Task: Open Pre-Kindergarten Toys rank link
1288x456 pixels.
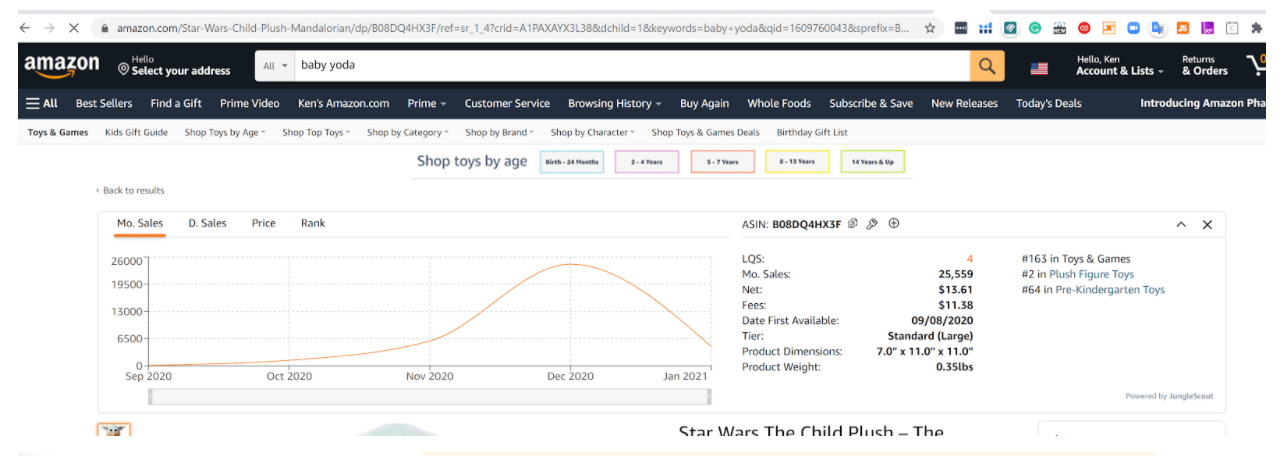Action: pyautogui.click(x=1110, y=290)
